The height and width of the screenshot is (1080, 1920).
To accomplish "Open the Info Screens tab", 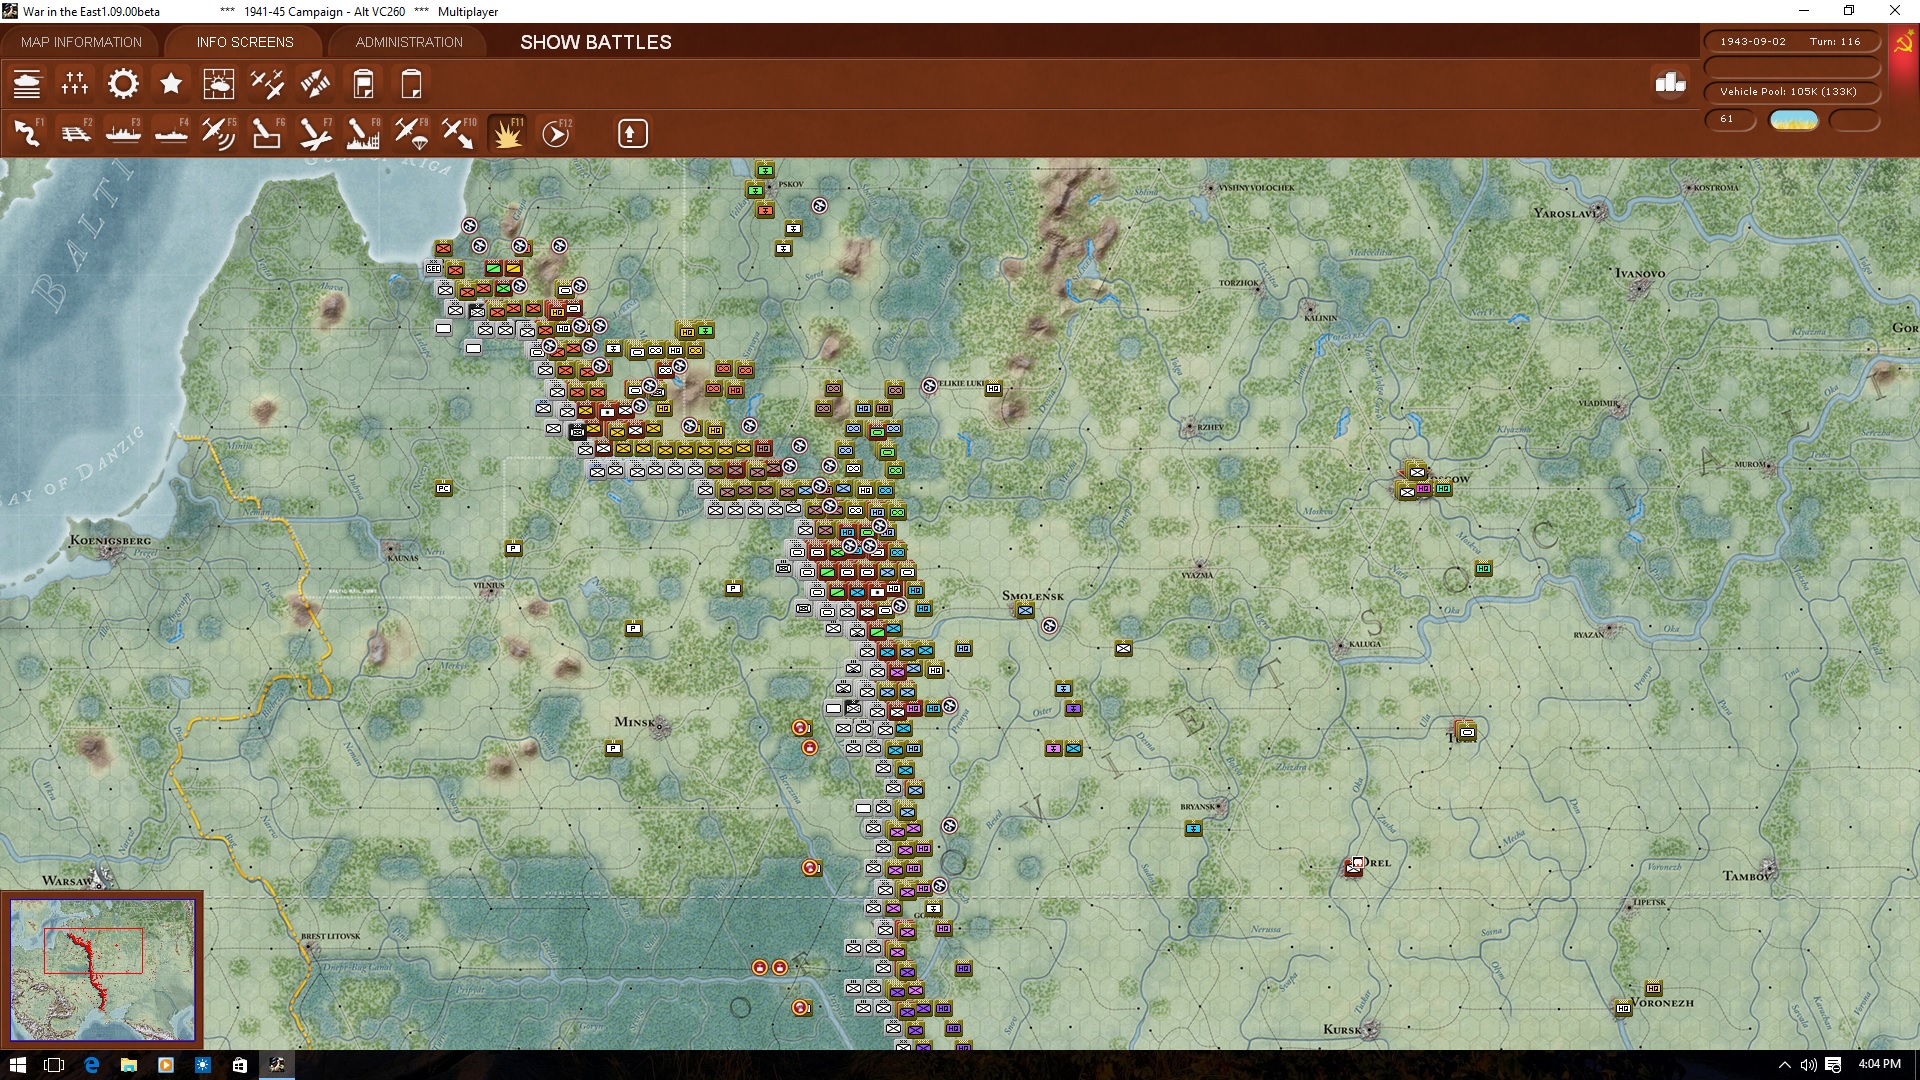I will point(245,42).
